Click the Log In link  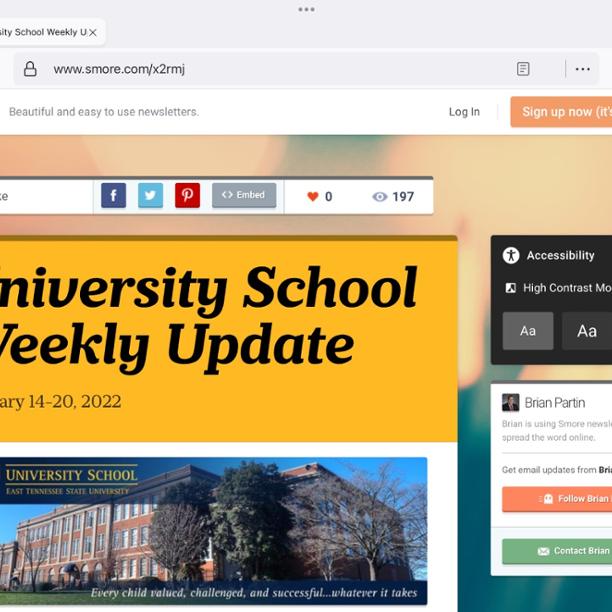coord(464,112)
